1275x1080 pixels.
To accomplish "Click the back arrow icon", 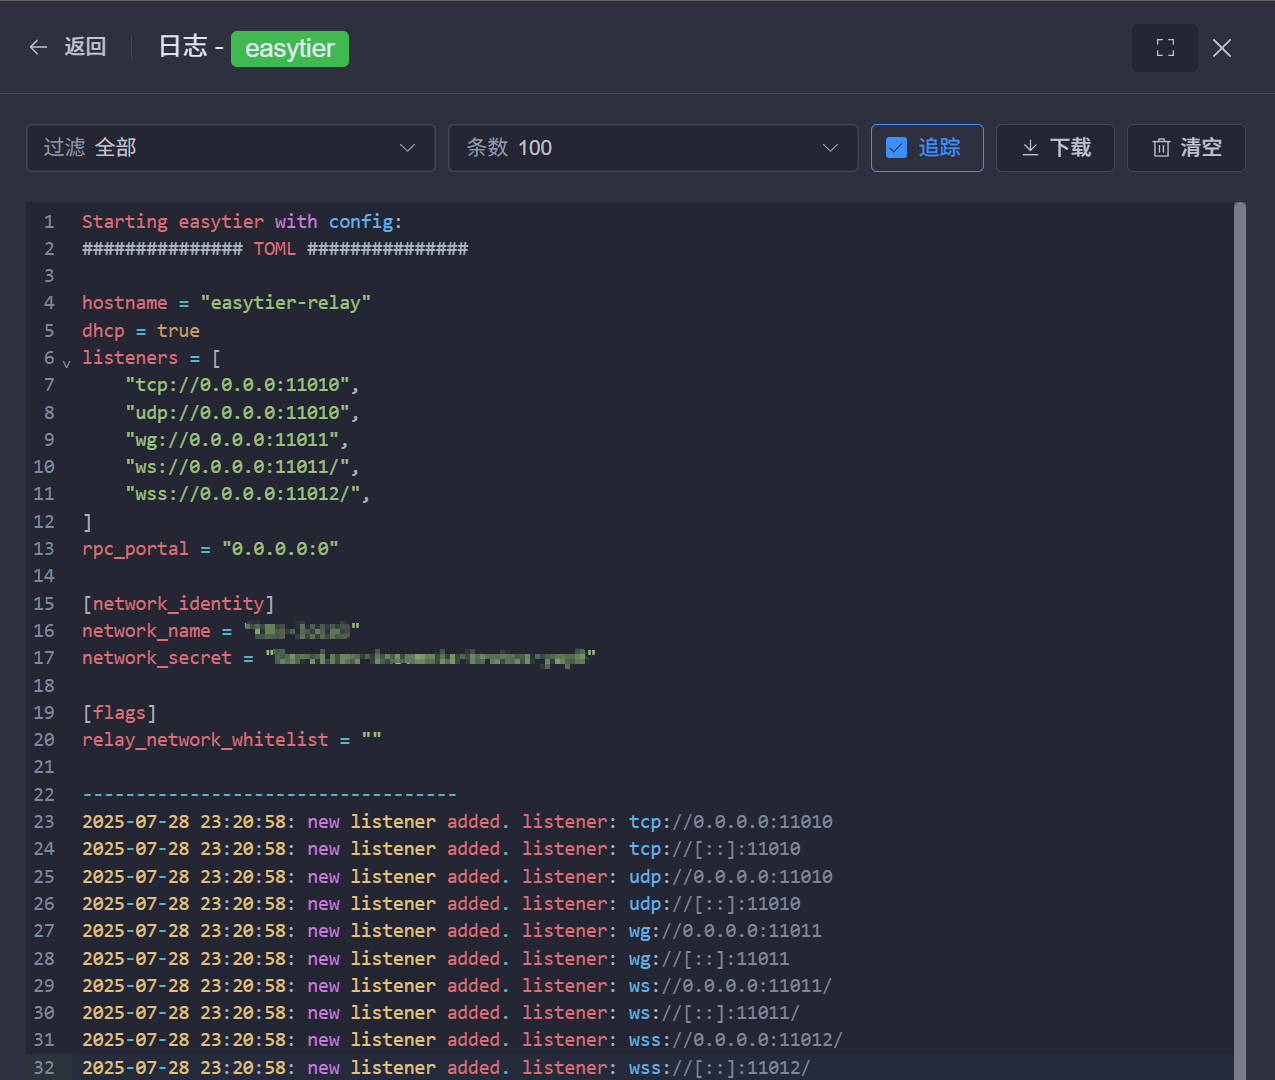I will [x=38, y=47].
